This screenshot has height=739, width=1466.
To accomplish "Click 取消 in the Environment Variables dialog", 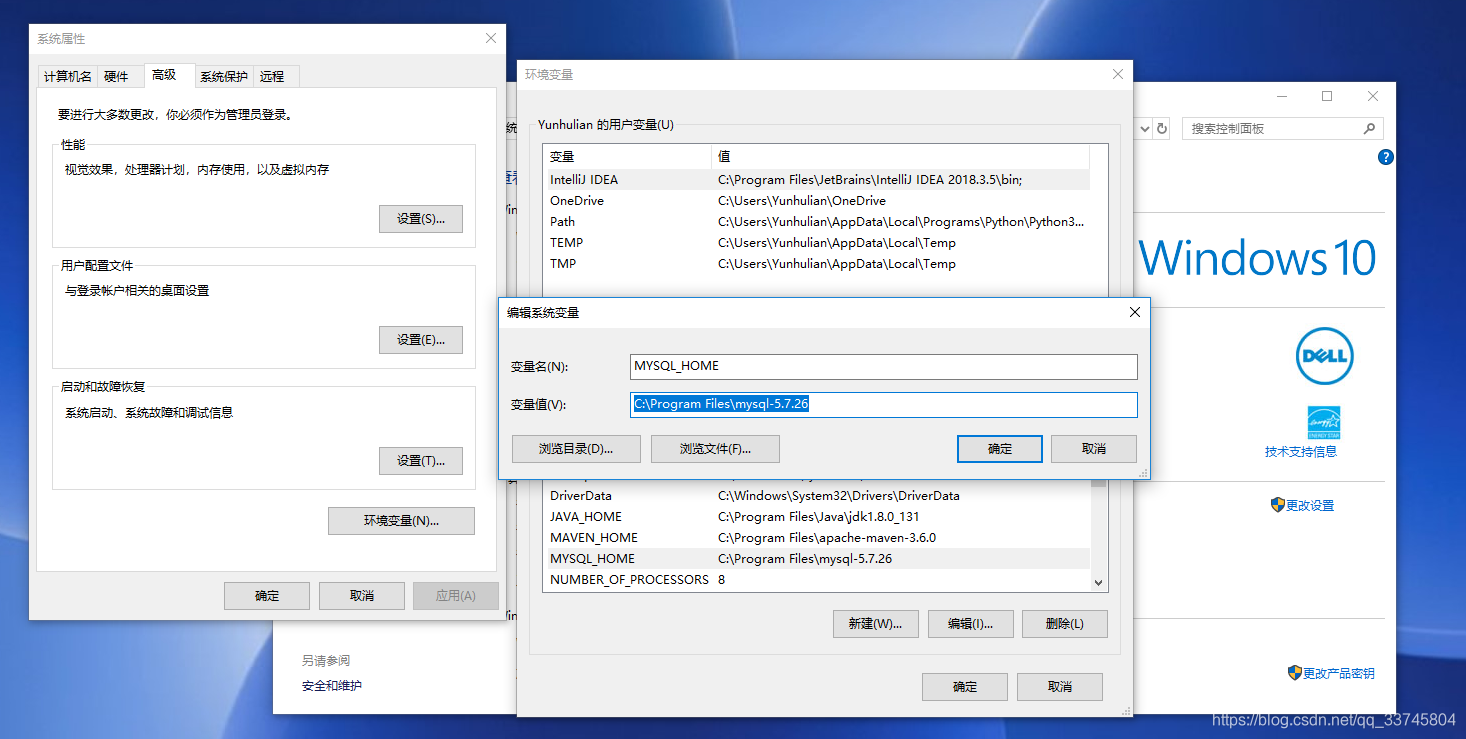I will [1060, 687].
